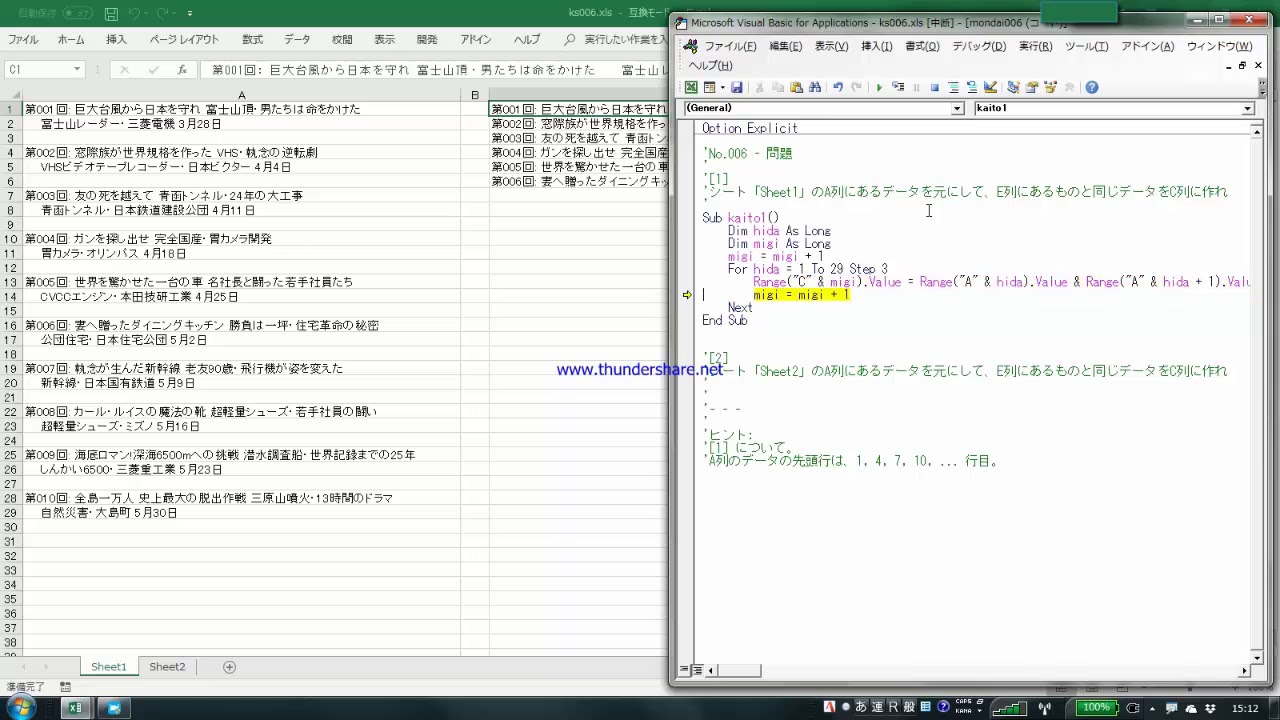
Task: Open Find using the binoculars icon
Action: click(x=815, y=88)
